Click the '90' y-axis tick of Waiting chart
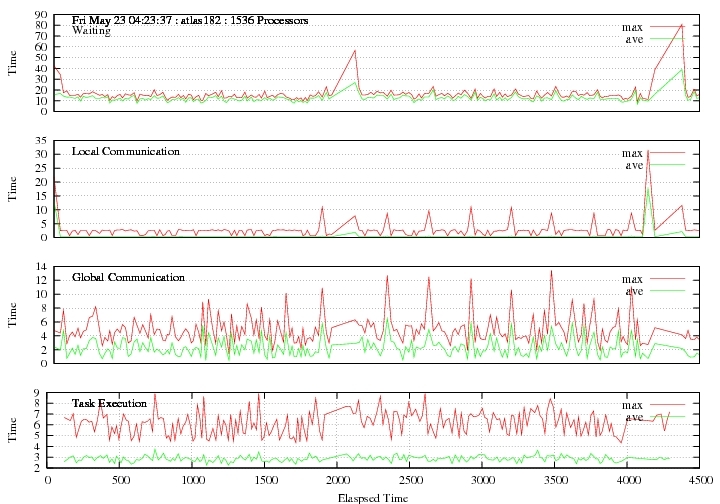The height and width of the screenshot is (504, 720). (41, 15)
